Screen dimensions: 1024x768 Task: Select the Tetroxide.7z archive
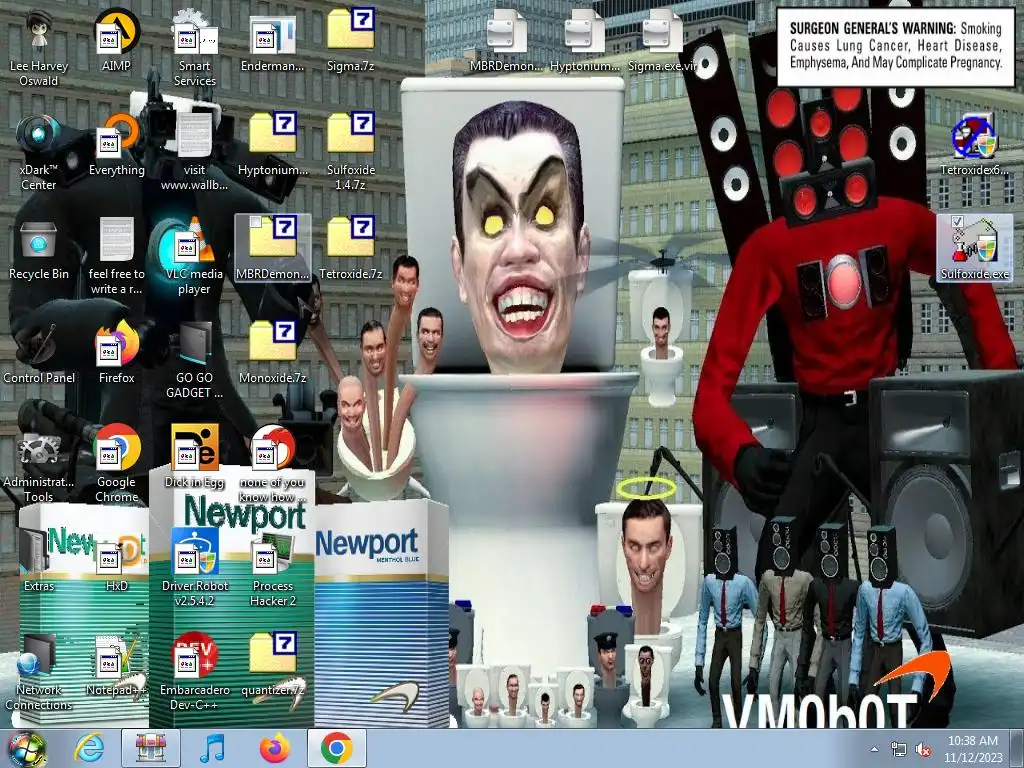point(351,249)
